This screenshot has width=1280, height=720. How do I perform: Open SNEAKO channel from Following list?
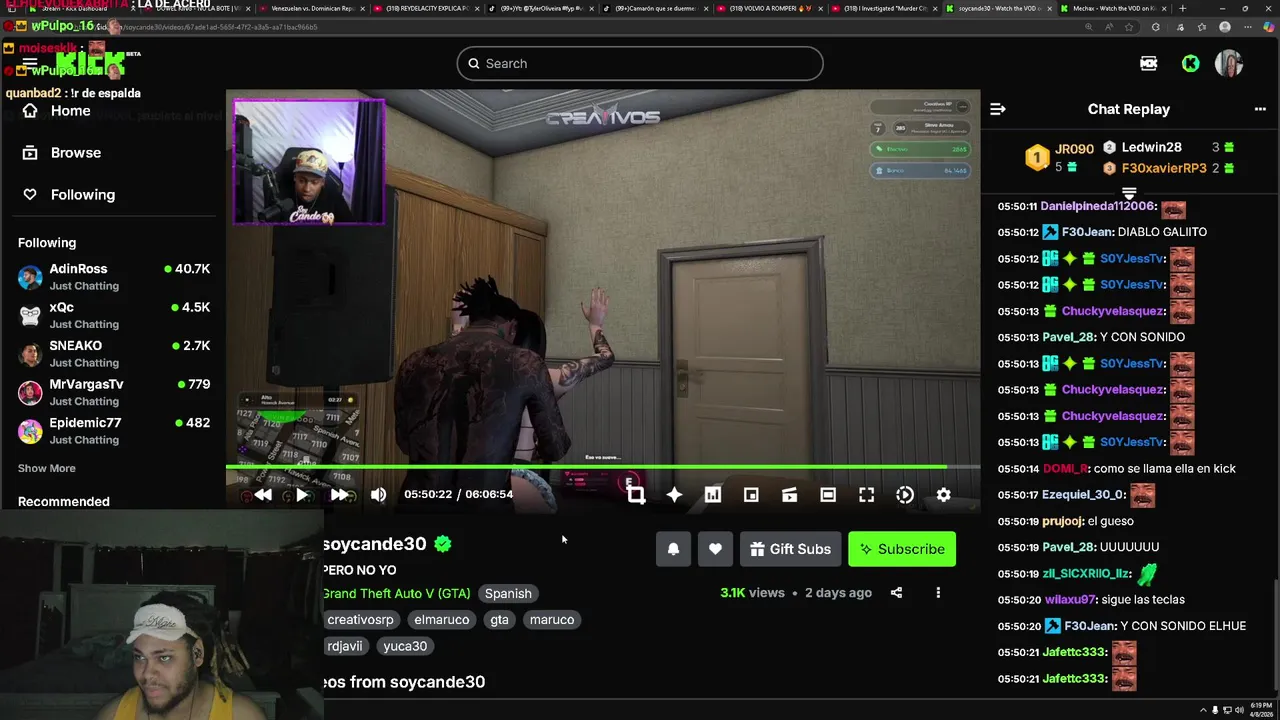[x=113, y=353]
